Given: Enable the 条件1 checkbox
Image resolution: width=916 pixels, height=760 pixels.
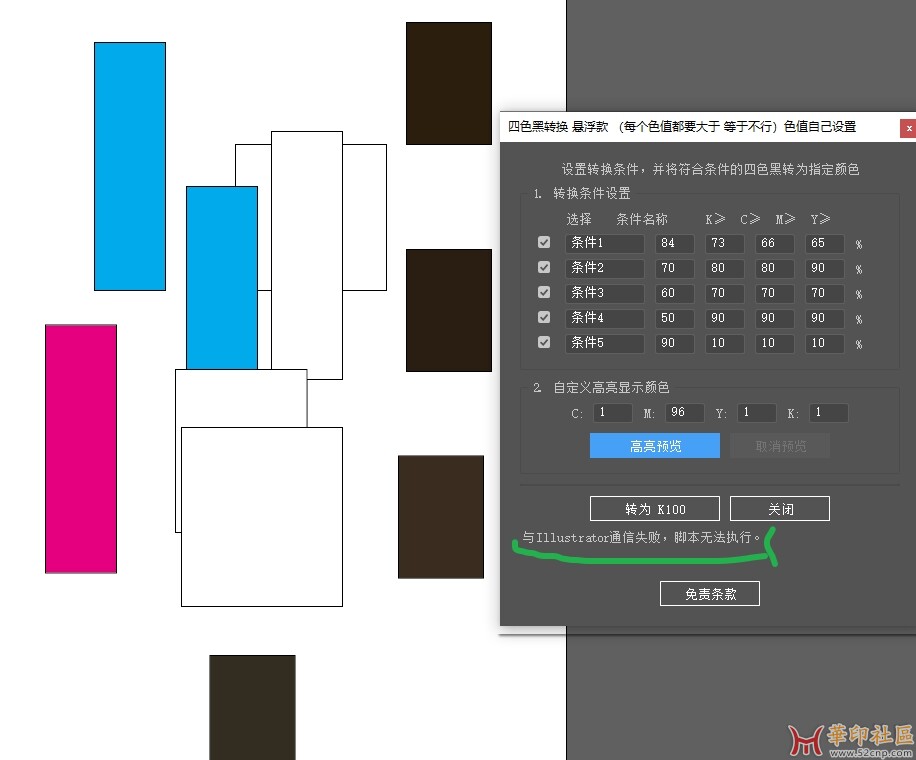Looking at the screenshot, I should pos(544,243).
